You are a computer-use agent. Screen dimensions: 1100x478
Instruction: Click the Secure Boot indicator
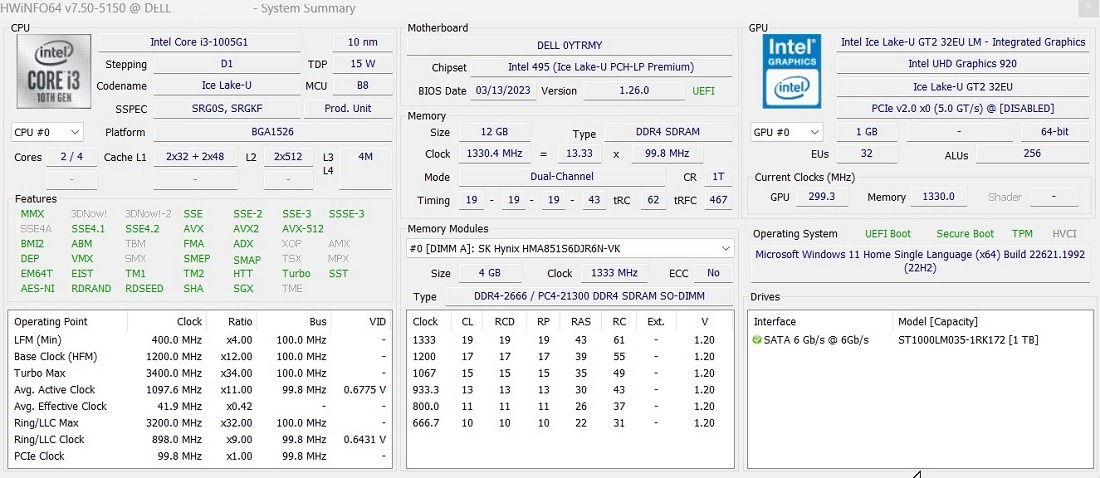[965, 234]
